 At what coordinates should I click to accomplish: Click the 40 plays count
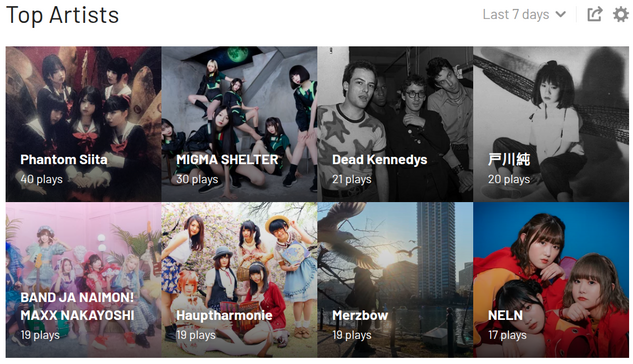pos(41,179)
